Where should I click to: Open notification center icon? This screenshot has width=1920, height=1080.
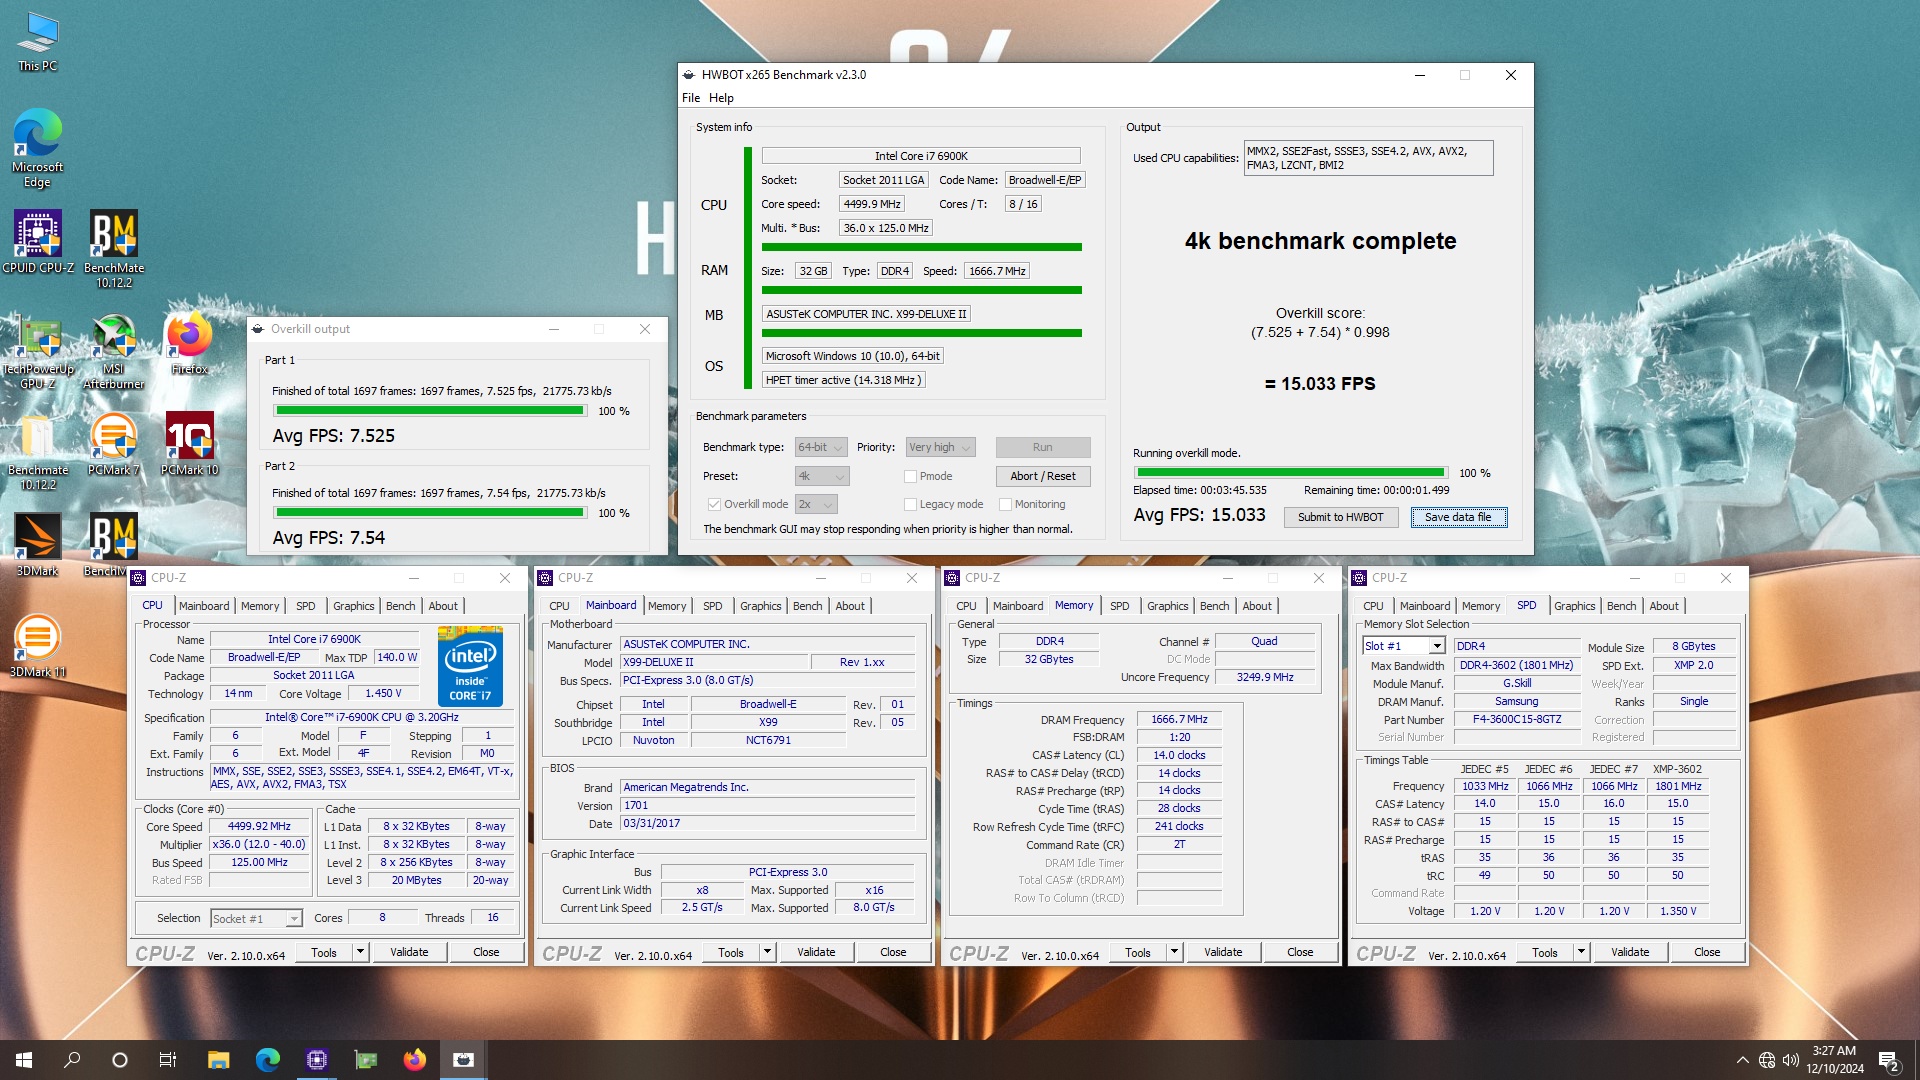click(1889, 1060)
